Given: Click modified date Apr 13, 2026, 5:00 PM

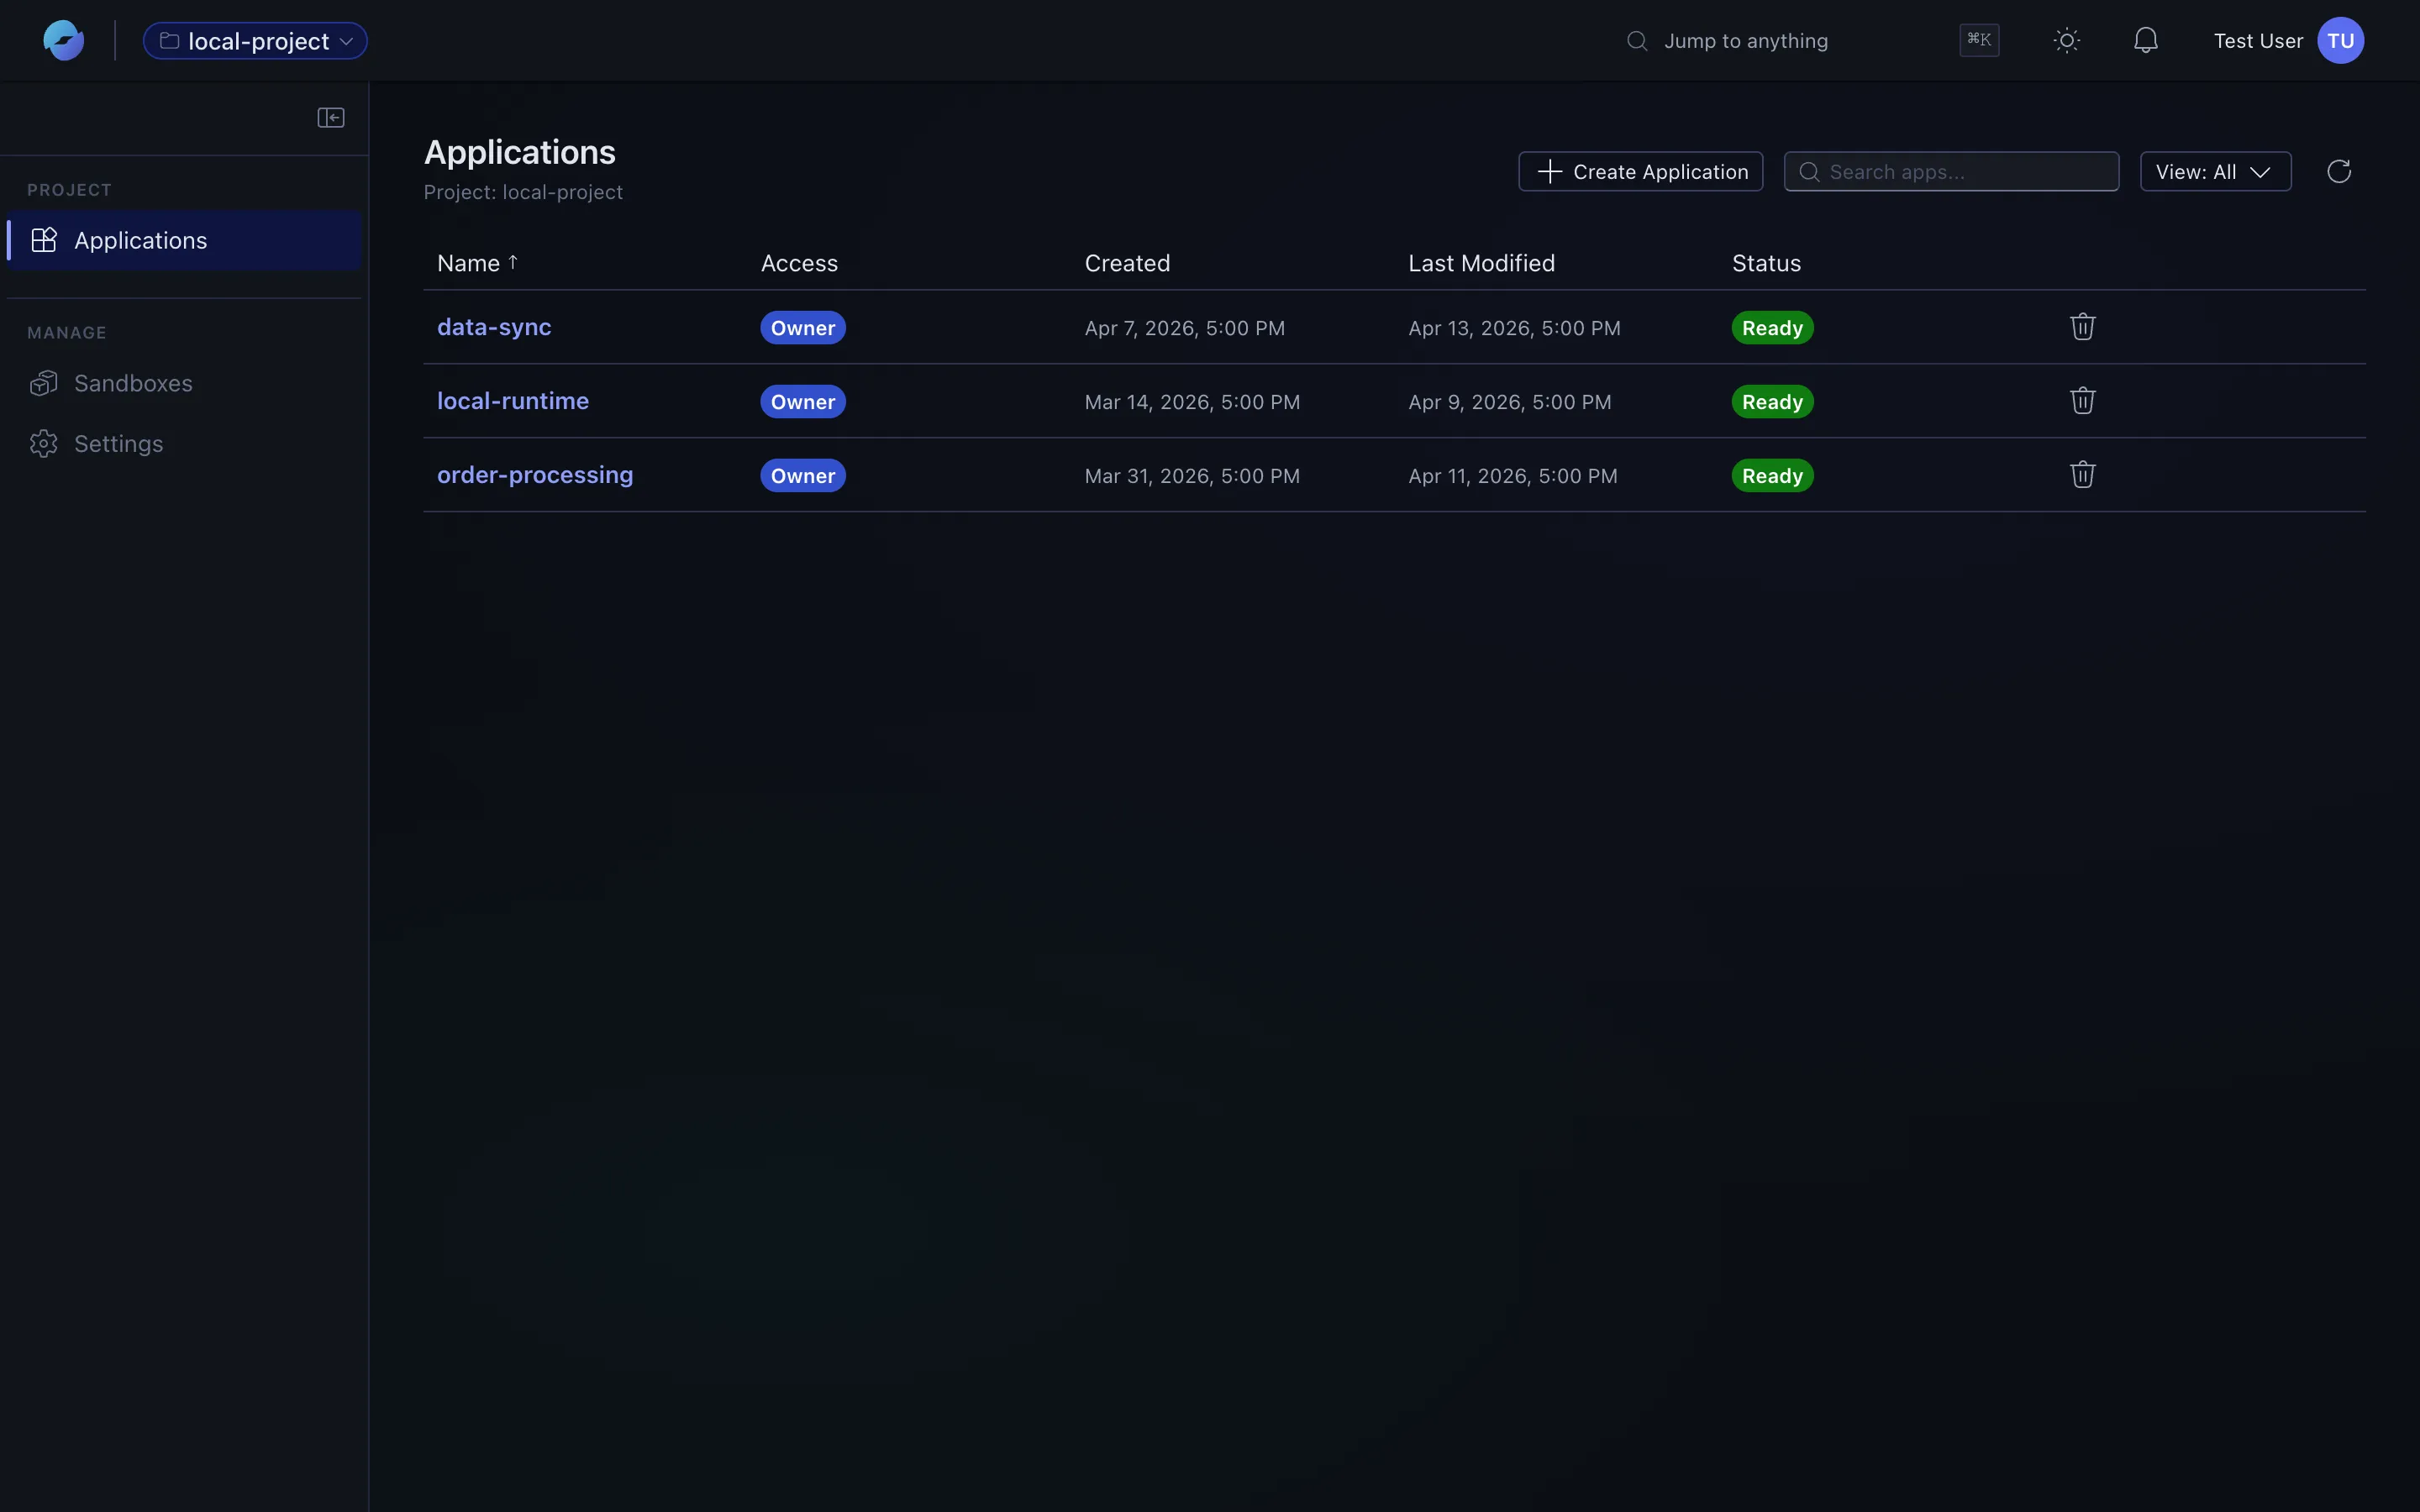Looking at the screenshot, I should (x=1514, y=328).
